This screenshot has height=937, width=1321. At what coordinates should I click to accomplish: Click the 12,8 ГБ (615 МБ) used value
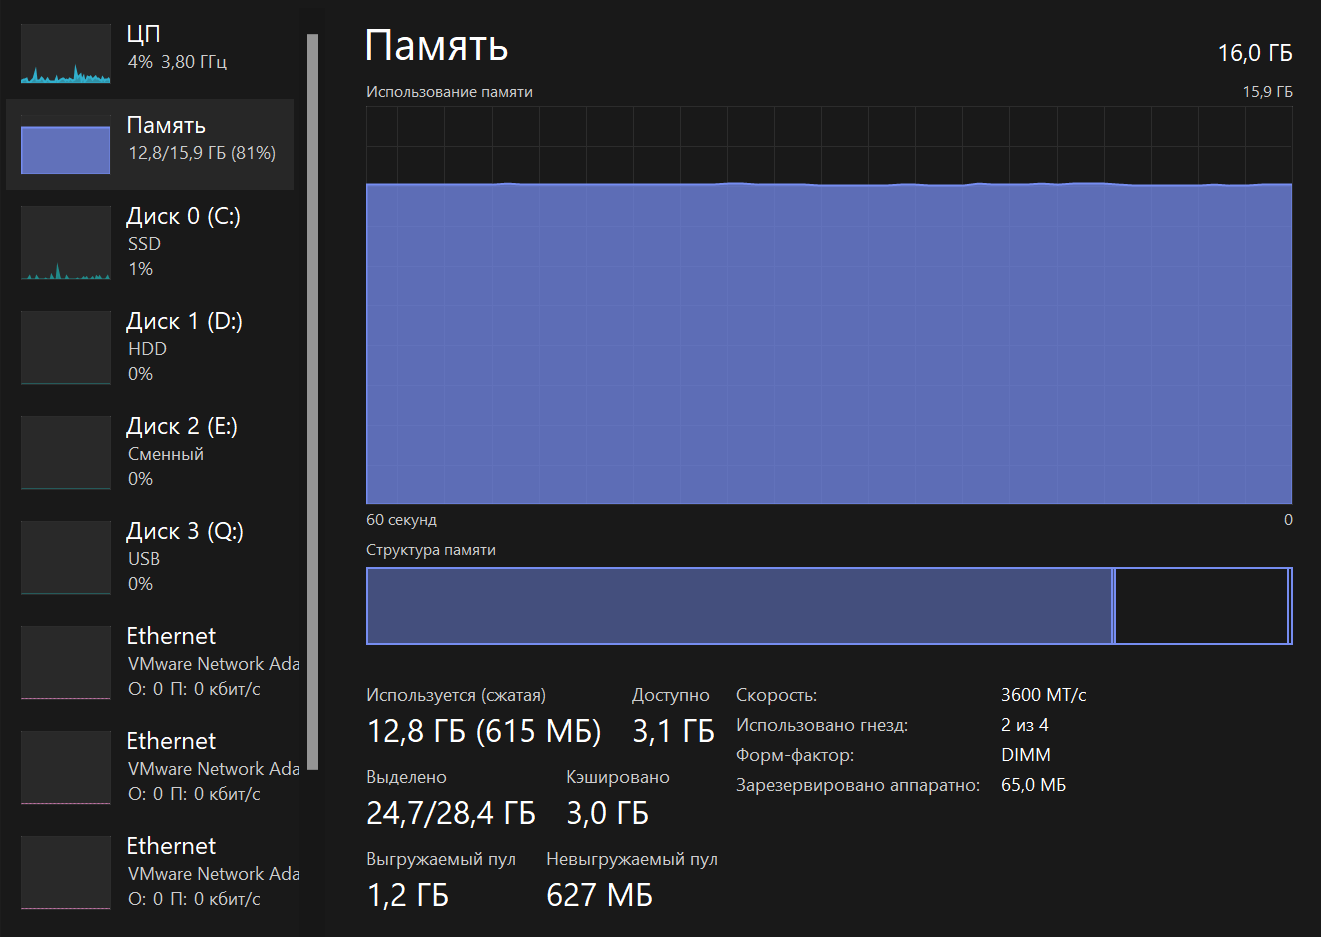click(x=484, y=732)
